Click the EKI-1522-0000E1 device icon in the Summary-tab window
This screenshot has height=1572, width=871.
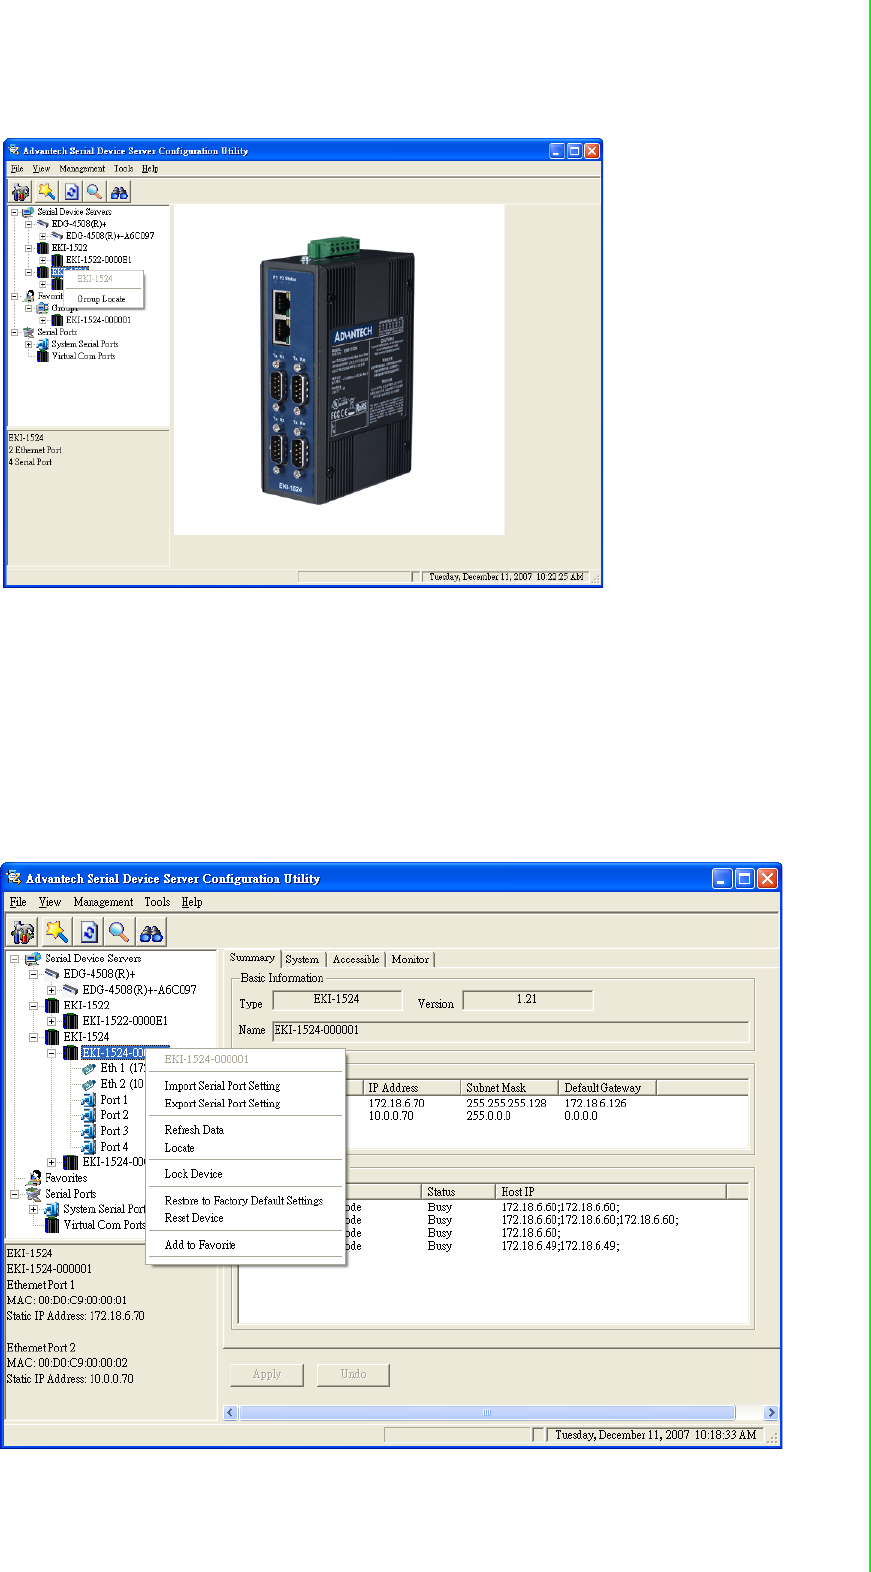pyautogui.click(x=71, y=1021)
